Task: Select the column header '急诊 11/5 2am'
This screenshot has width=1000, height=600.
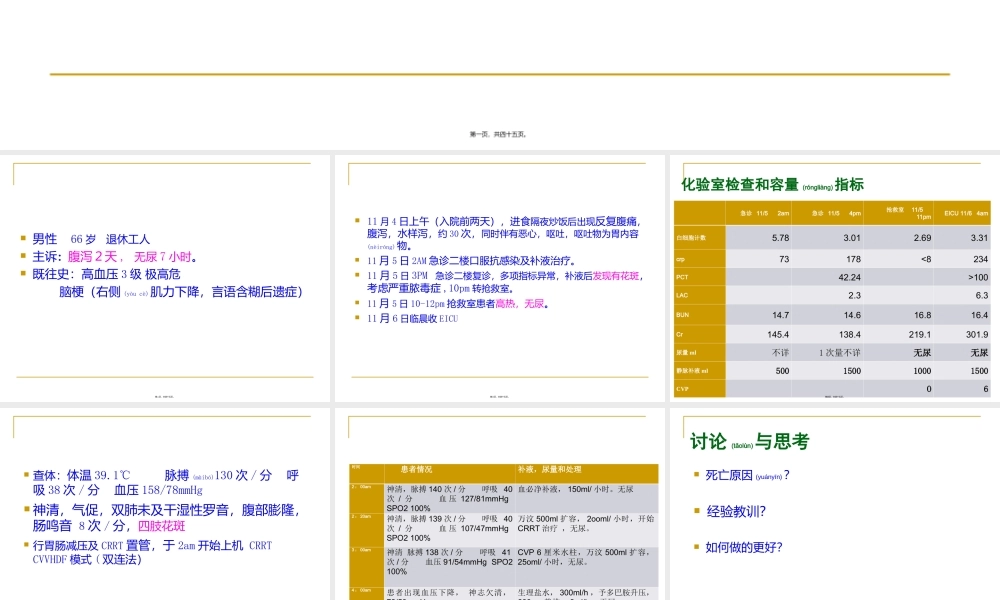Action: (x=758, y=213)
